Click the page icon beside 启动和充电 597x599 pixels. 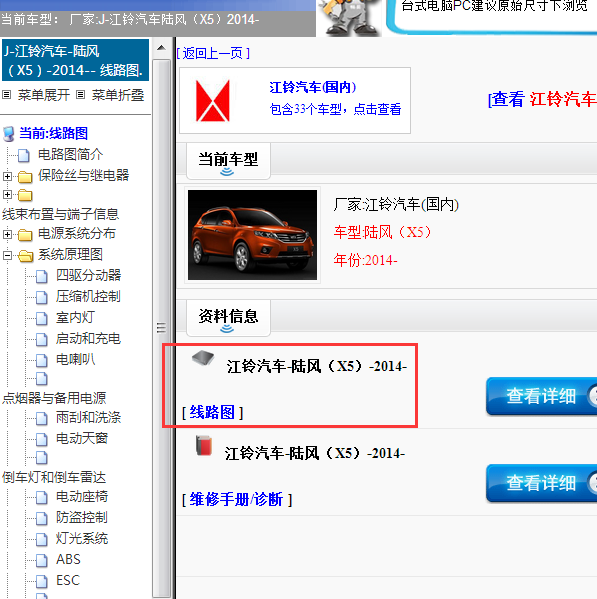click(x=42, y=340)
